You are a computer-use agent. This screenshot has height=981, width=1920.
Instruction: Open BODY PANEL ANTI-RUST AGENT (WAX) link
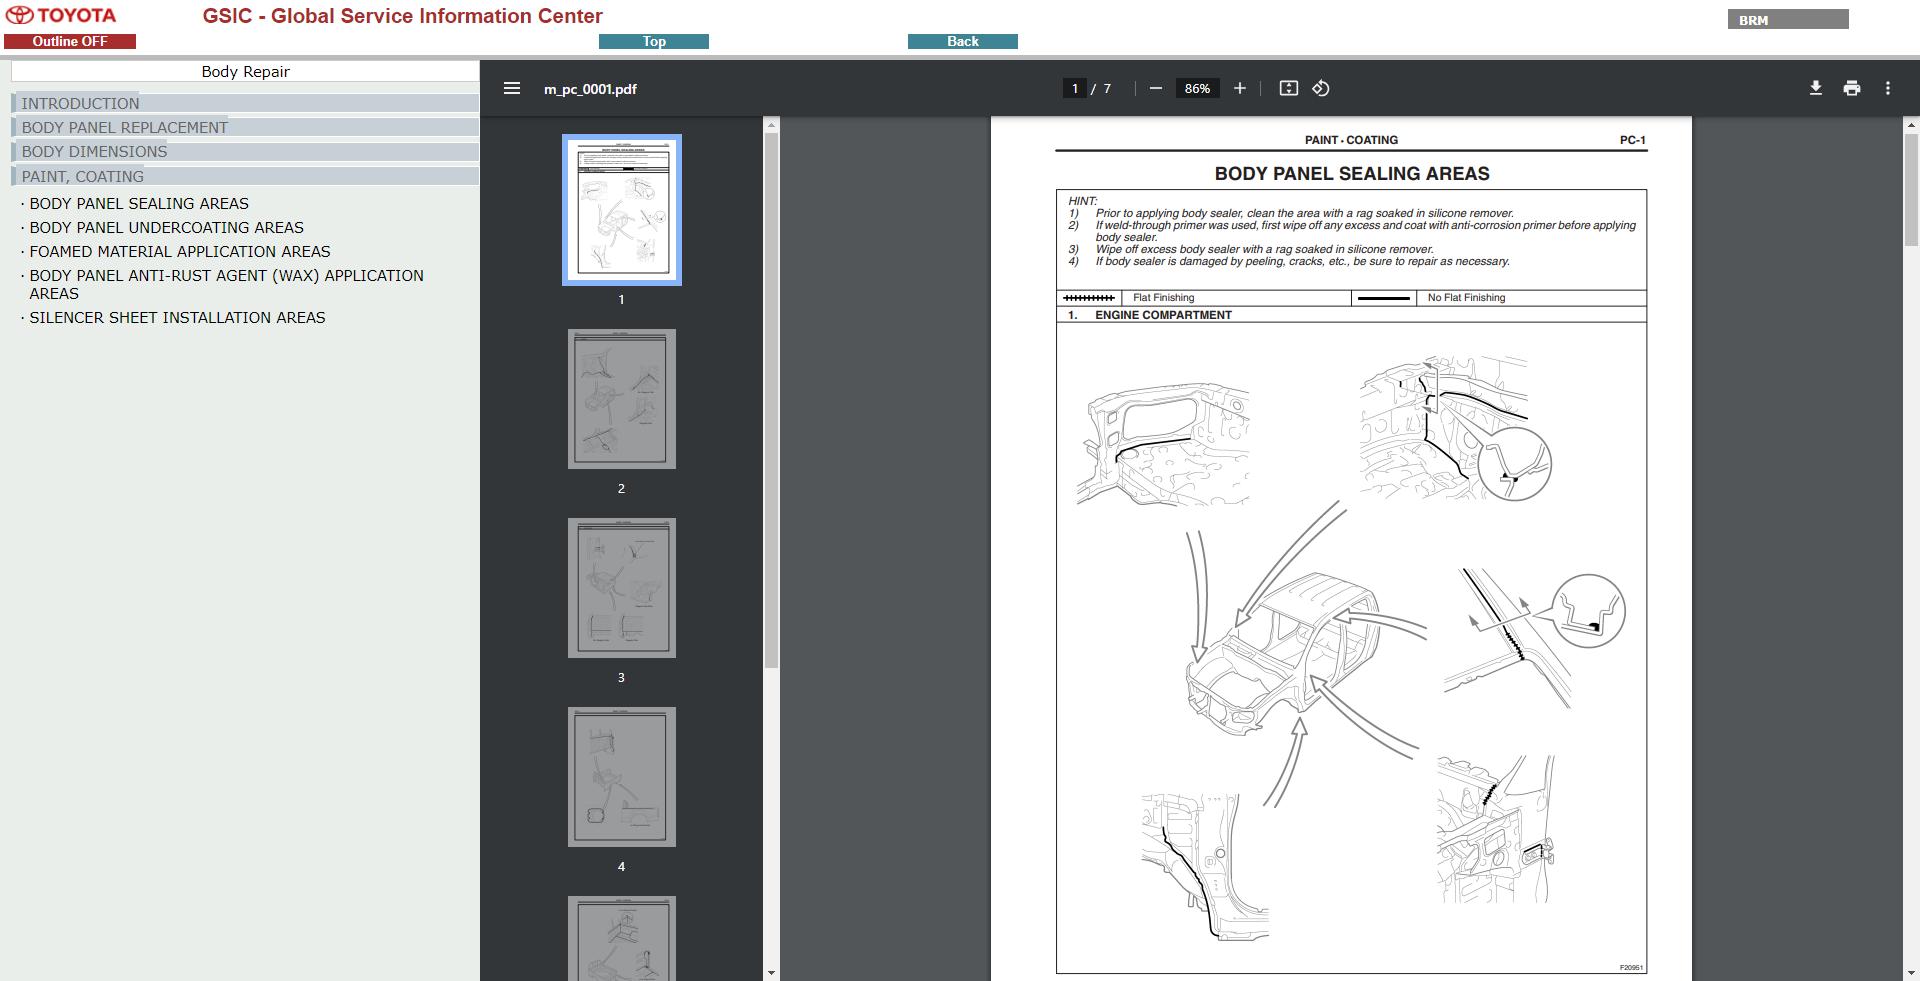pos(226,284)
